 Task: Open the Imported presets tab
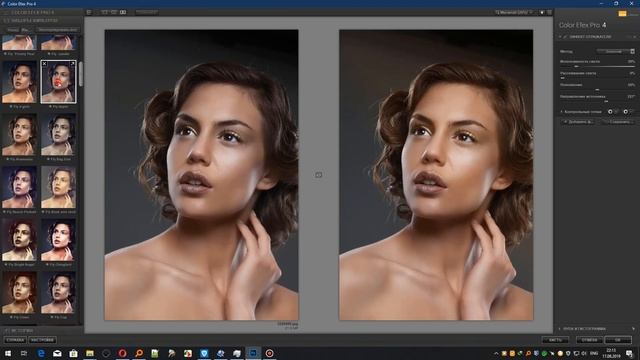pos(58,30)
